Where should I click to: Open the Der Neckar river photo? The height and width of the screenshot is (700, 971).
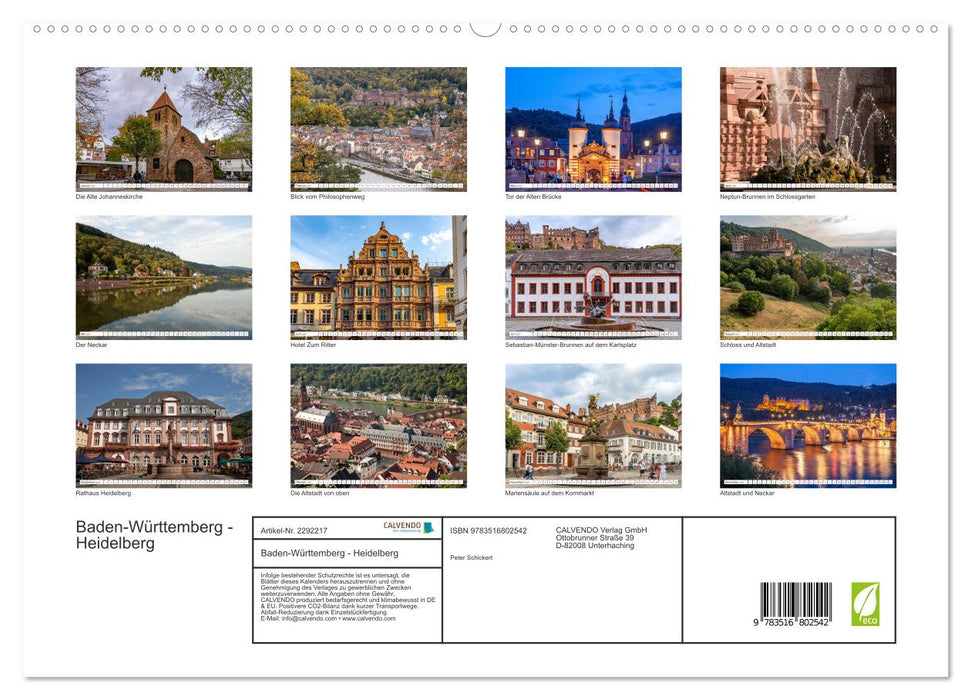click(163, 277)
